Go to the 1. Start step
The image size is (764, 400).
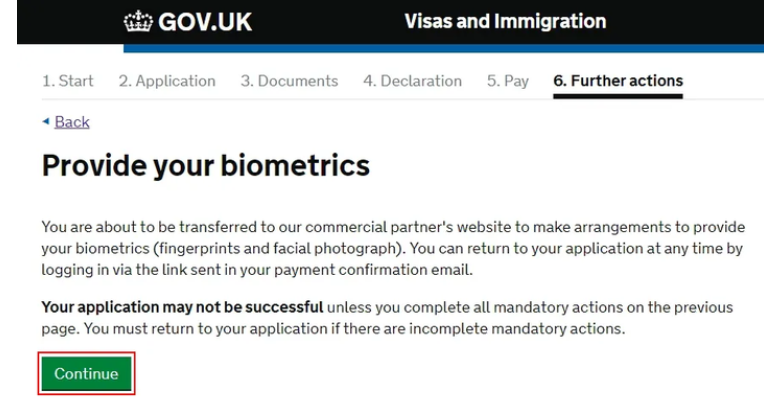[68, 81]
